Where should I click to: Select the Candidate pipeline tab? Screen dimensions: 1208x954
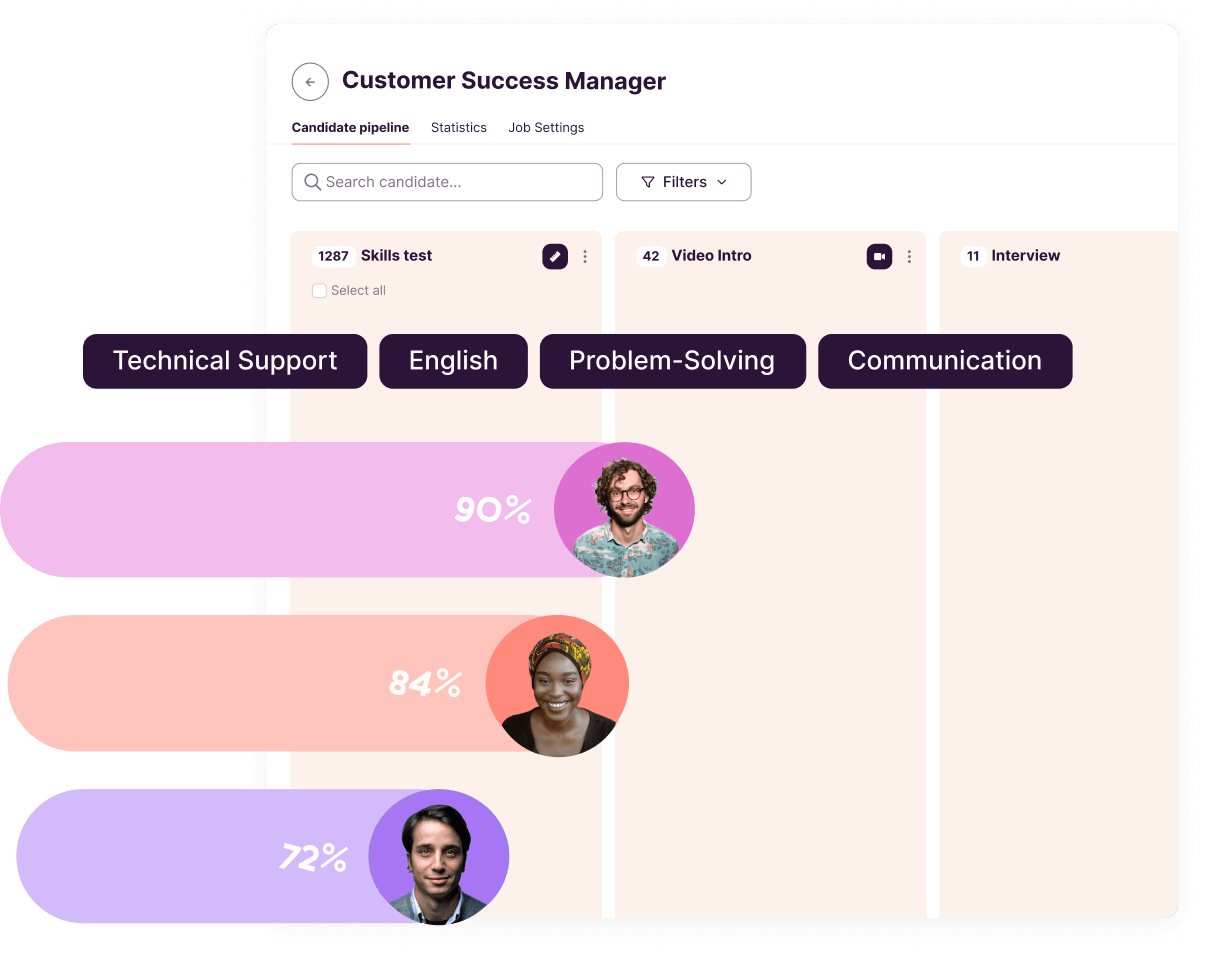pos(350,128)
